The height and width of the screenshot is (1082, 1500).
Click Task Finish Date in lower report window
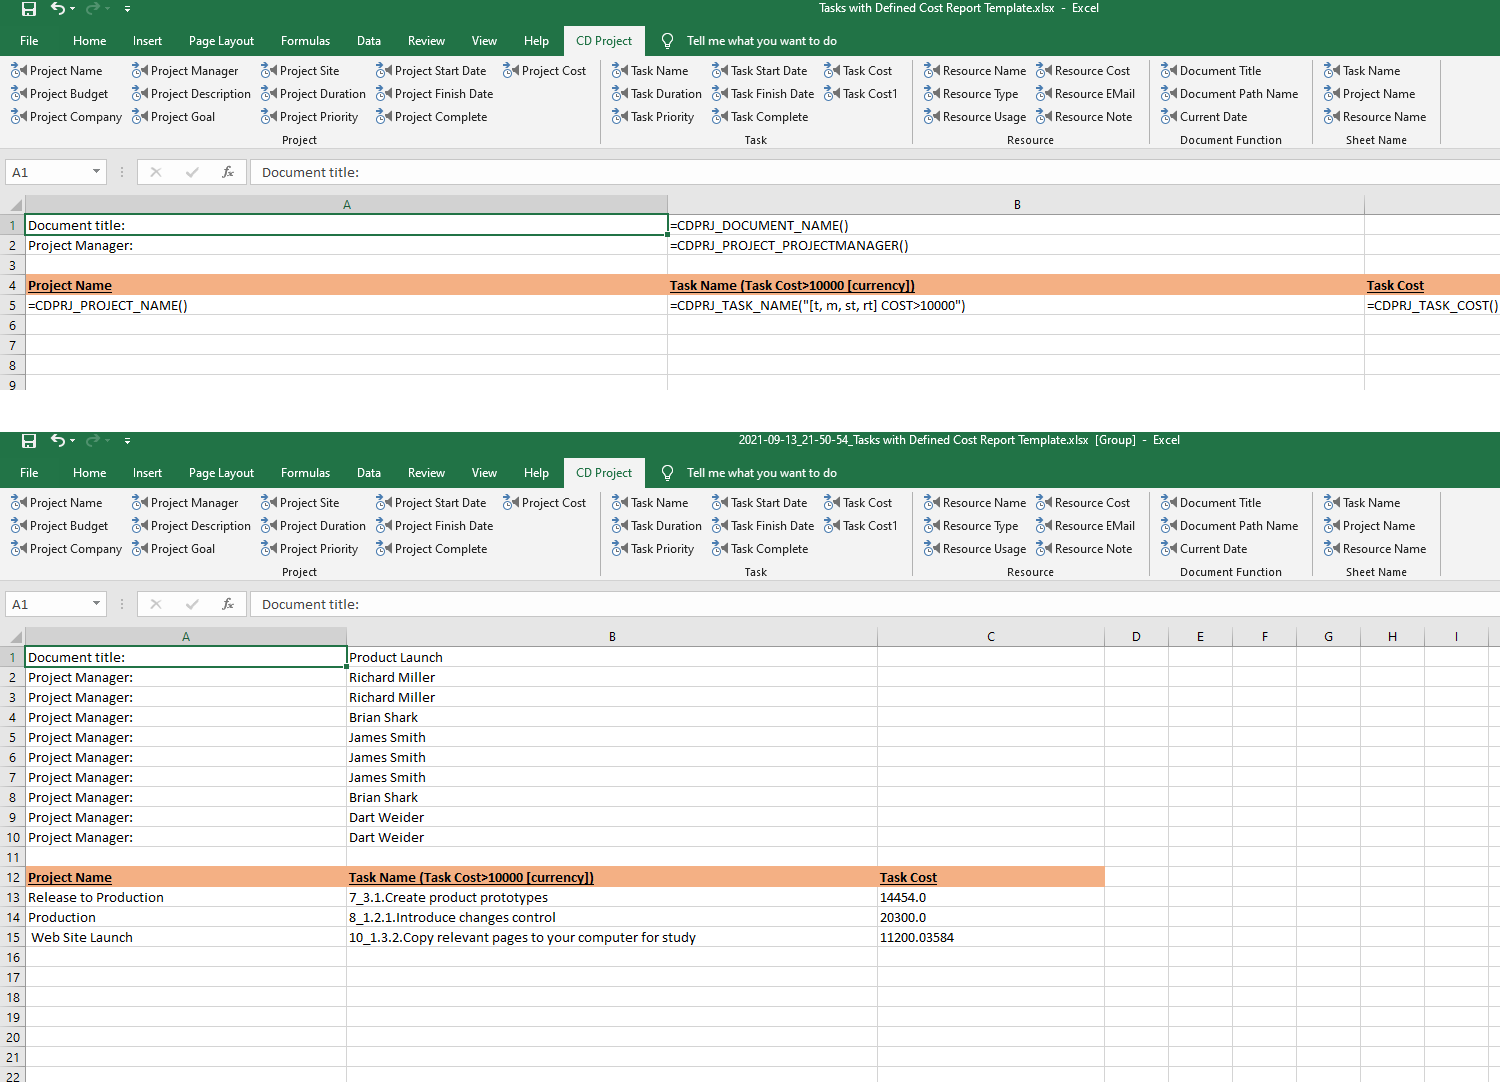click(771, 526)
